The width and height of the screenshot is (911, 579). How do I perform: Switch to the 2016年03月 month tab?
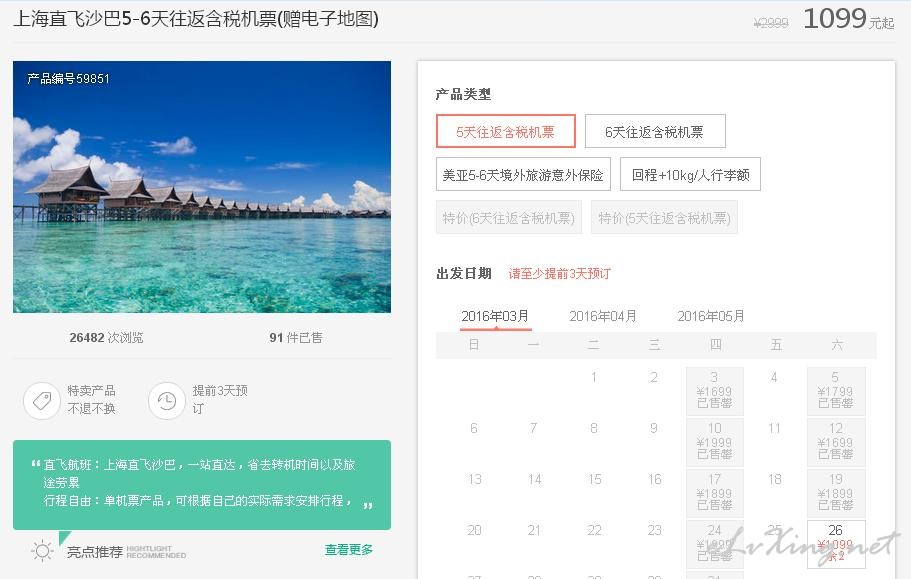(x=495, y=317)
